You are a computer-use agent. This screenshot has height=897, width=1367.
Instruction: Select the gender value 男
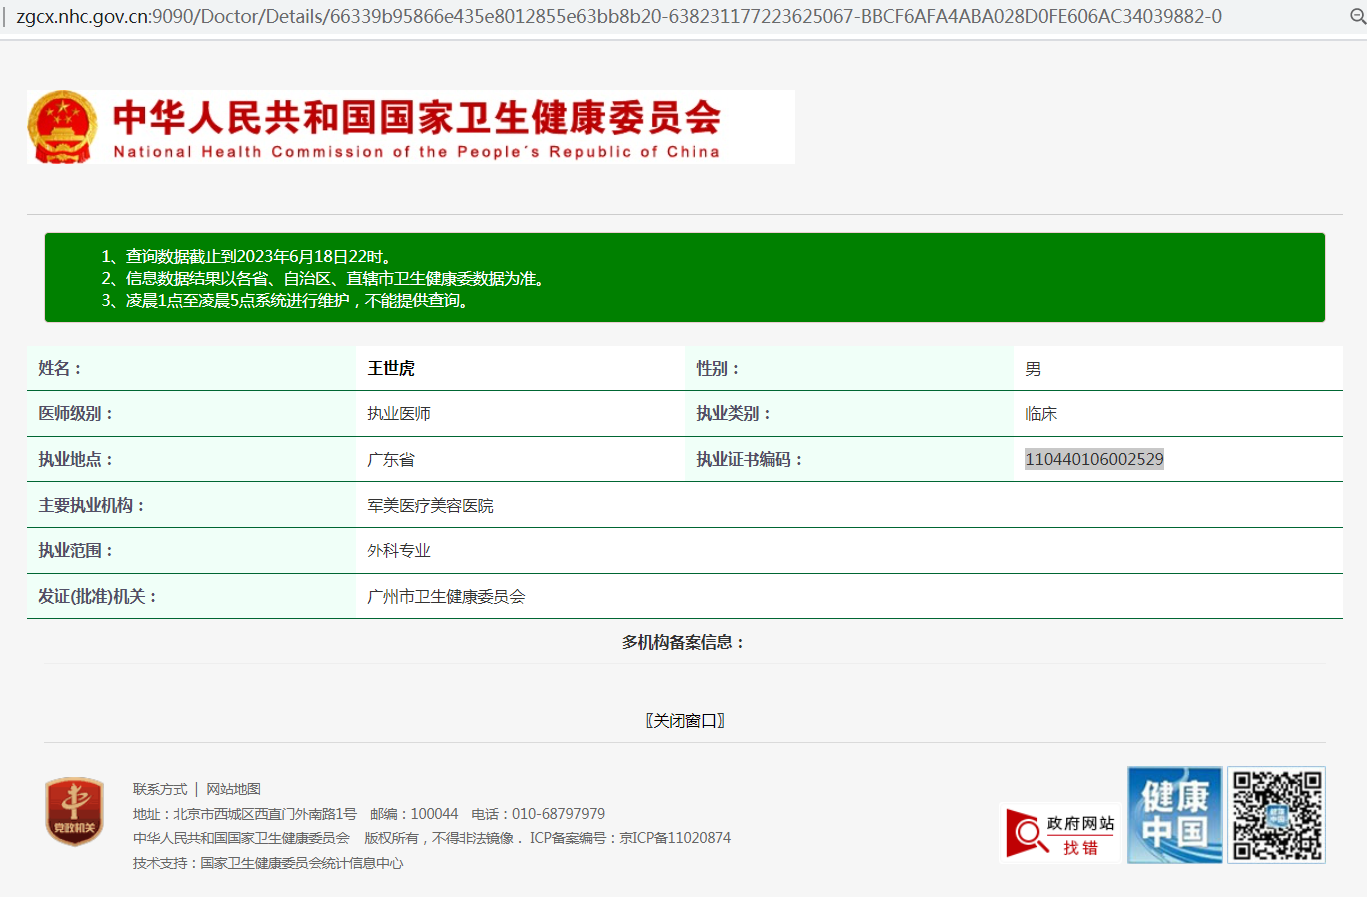1033,369
